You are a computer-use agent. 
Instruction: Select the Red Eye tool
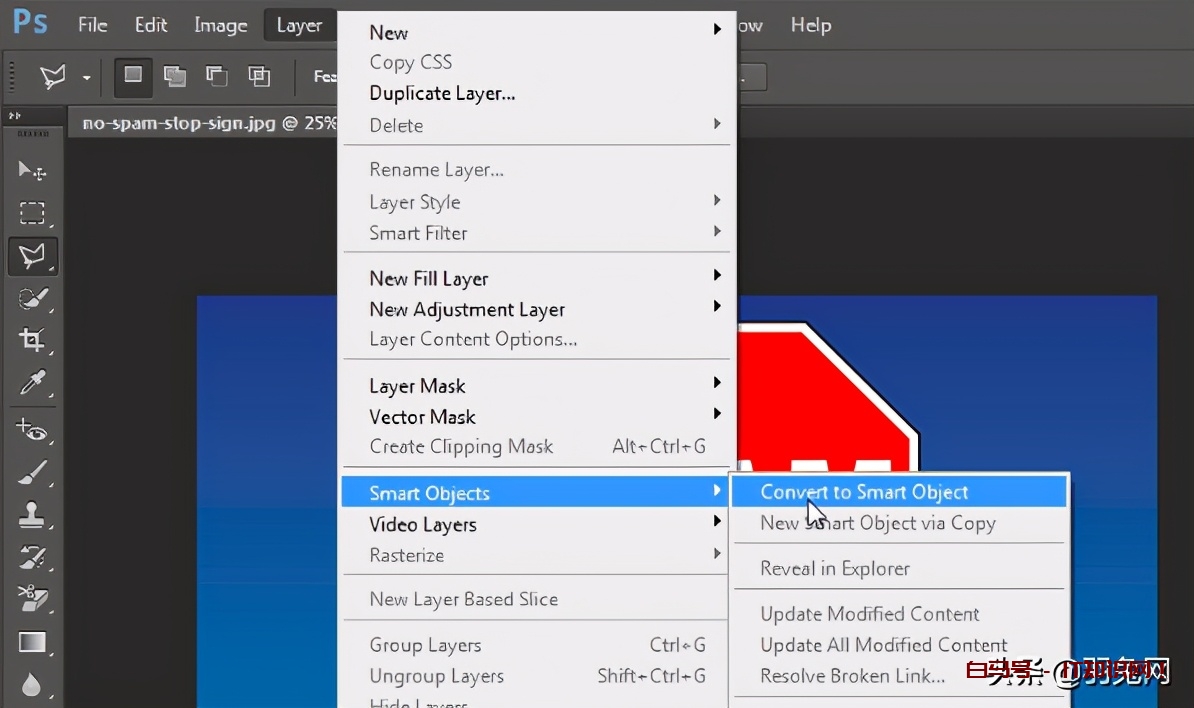pos(32,430)
